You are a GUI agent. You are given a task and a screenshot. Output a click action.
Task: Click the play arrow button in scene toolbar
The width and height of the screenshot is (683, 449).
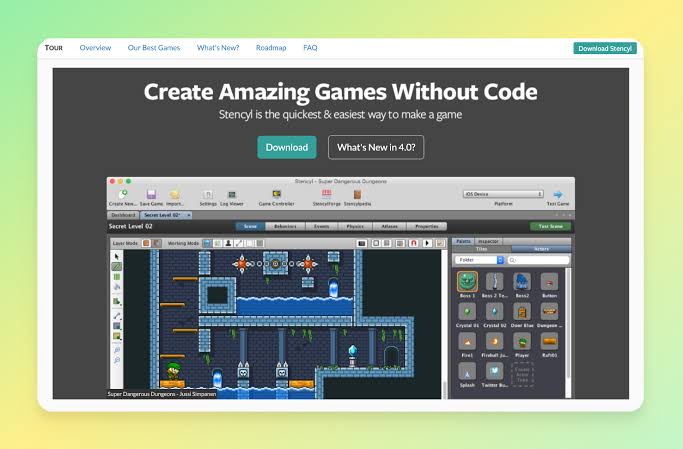(427, 243)
